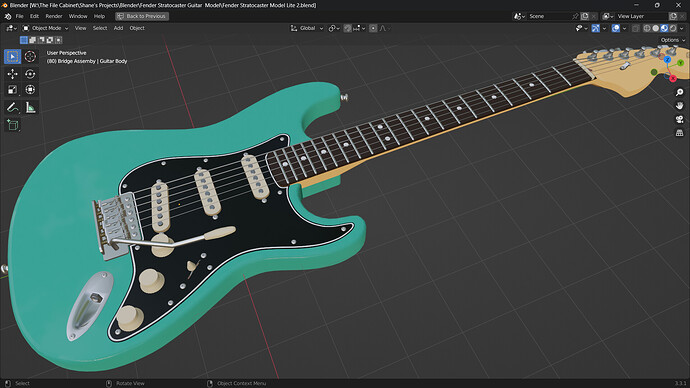
Task: Select the 3D Cursor tool
Action: (30, 56)
